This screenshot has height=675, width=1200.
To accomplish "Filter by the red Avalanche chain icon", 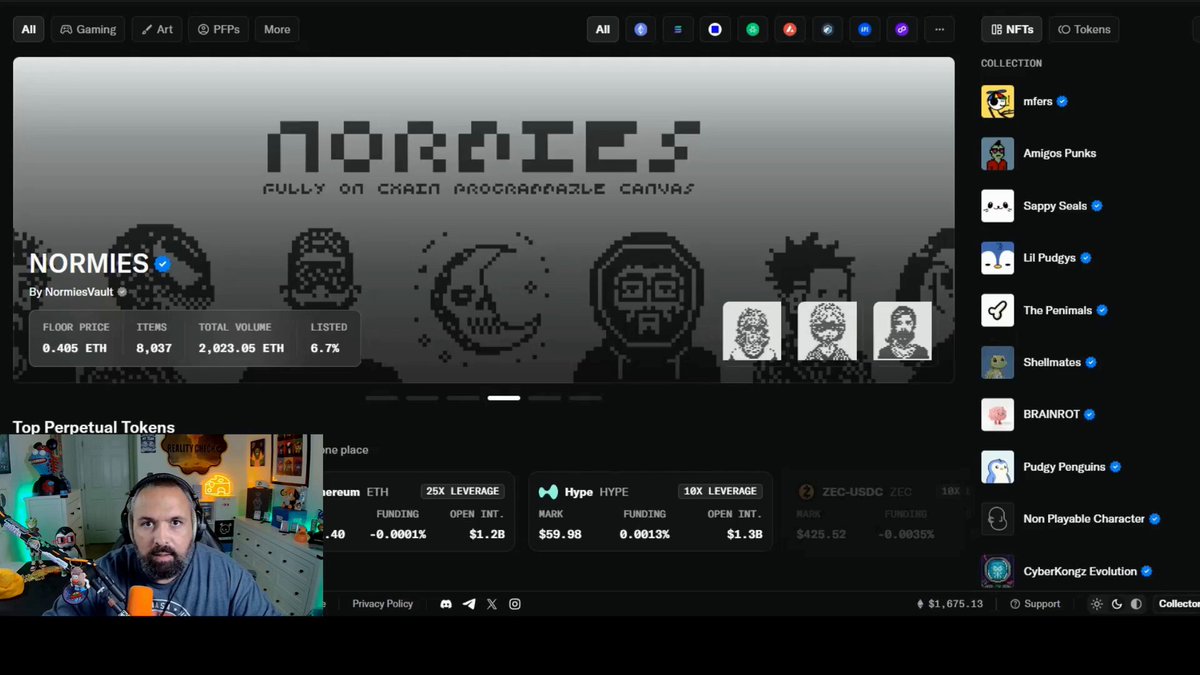I will pos(790,29).
